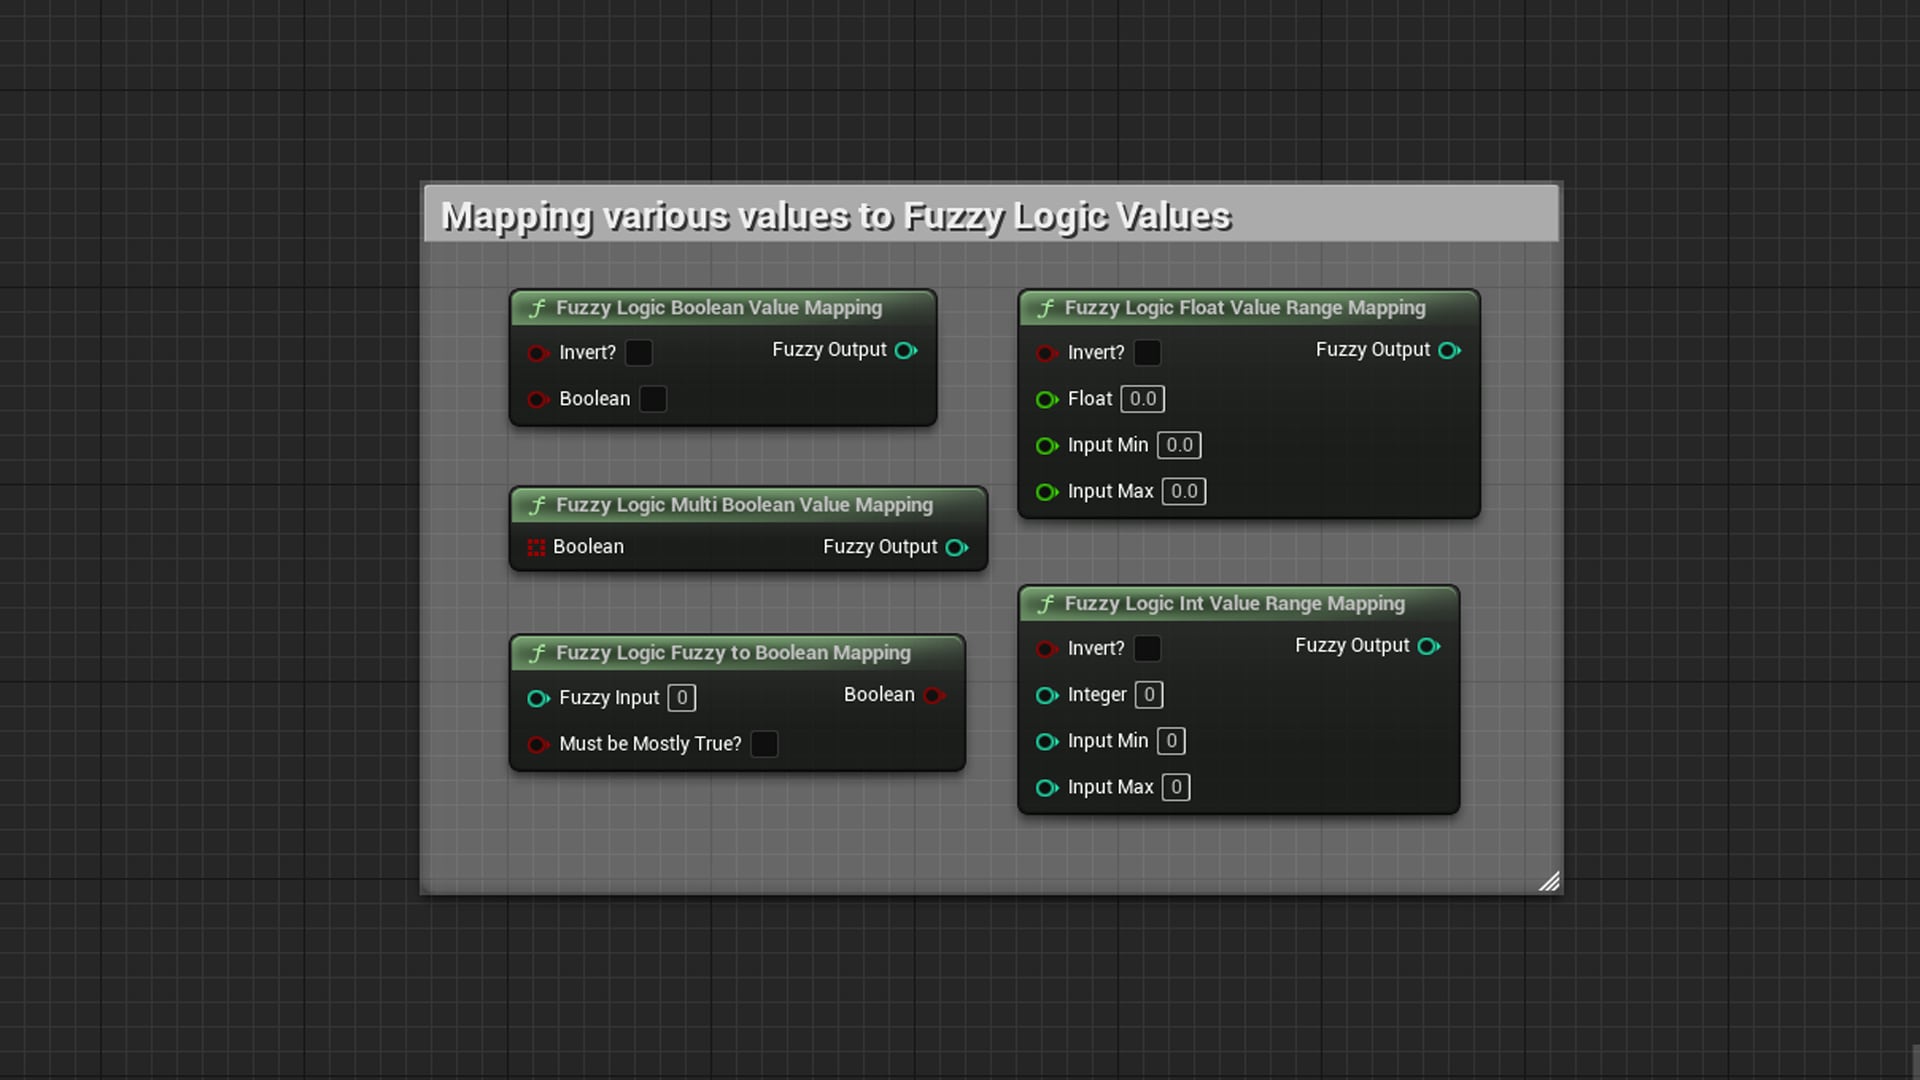The image size is (1920, 1080).
Task: Click Fuzzy Output pin on Multi Boolean Mapping
Action: coord(957,547)
